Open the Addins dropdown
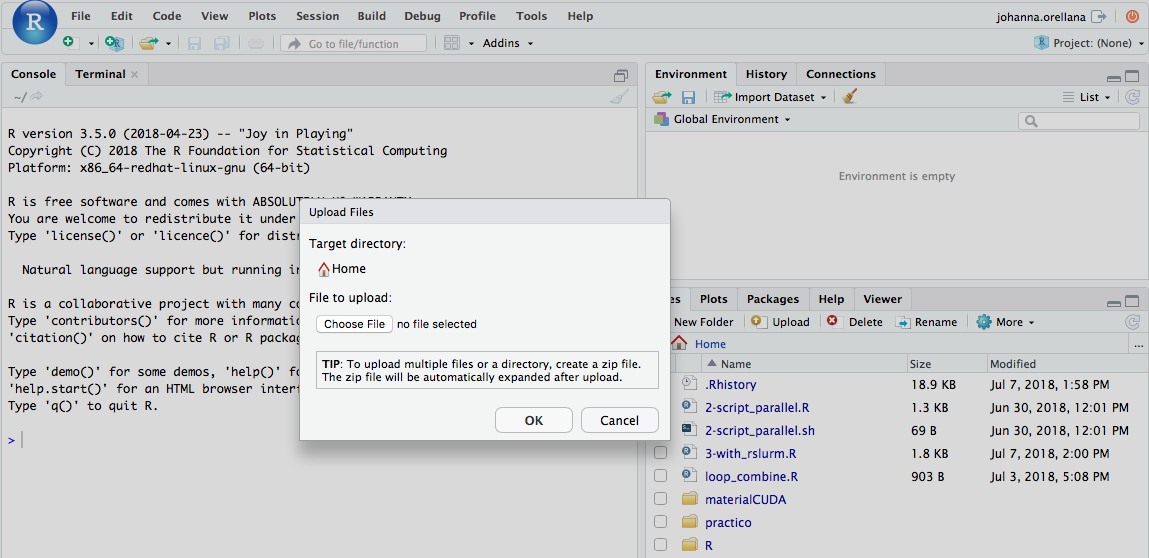 508,43
